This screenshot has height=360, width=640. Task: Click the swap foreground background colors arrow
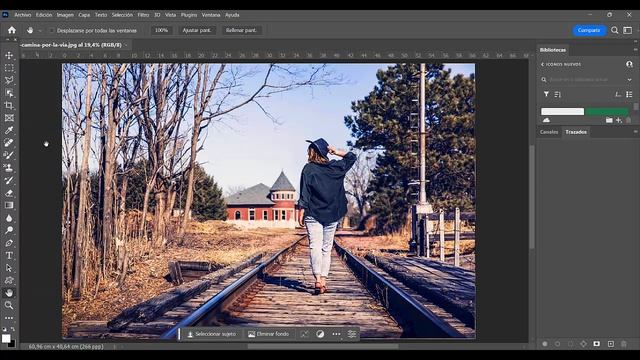tap(13, 329)
